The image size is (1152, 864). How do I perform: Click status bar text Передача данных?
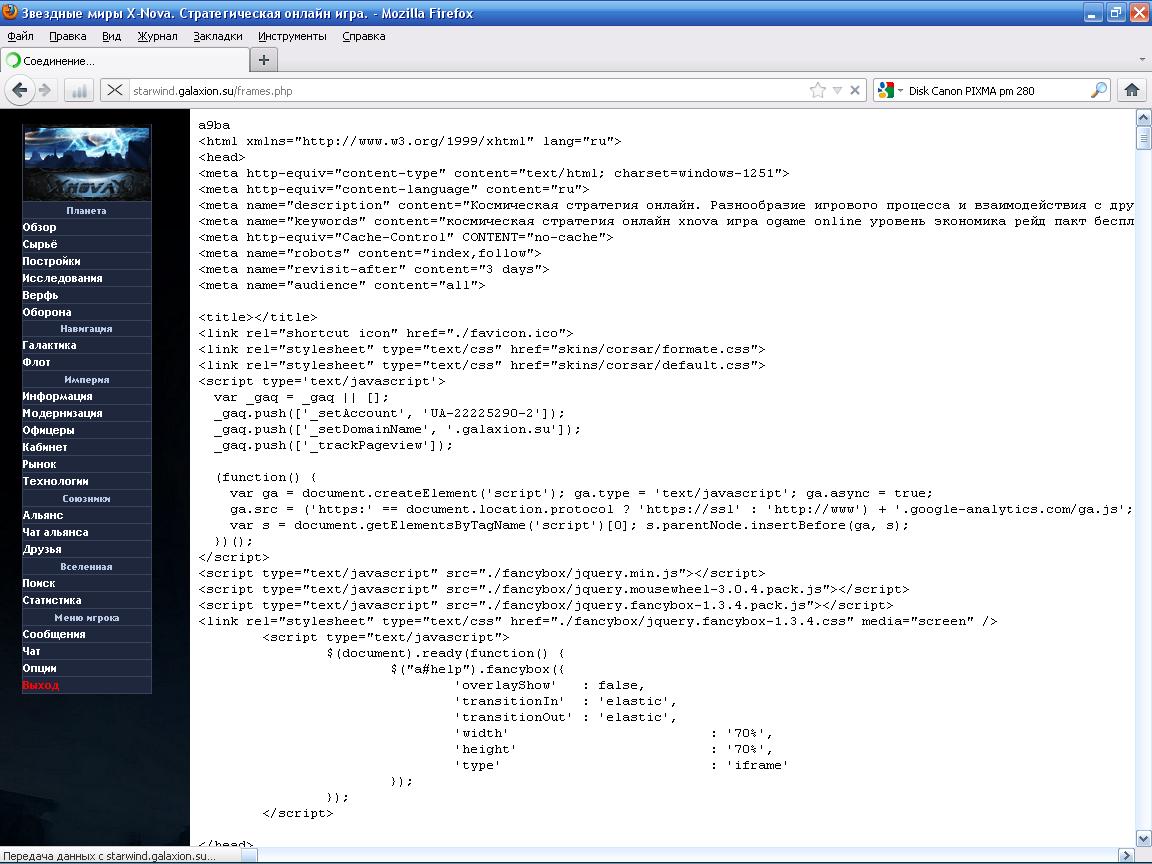tap(109, 856)
